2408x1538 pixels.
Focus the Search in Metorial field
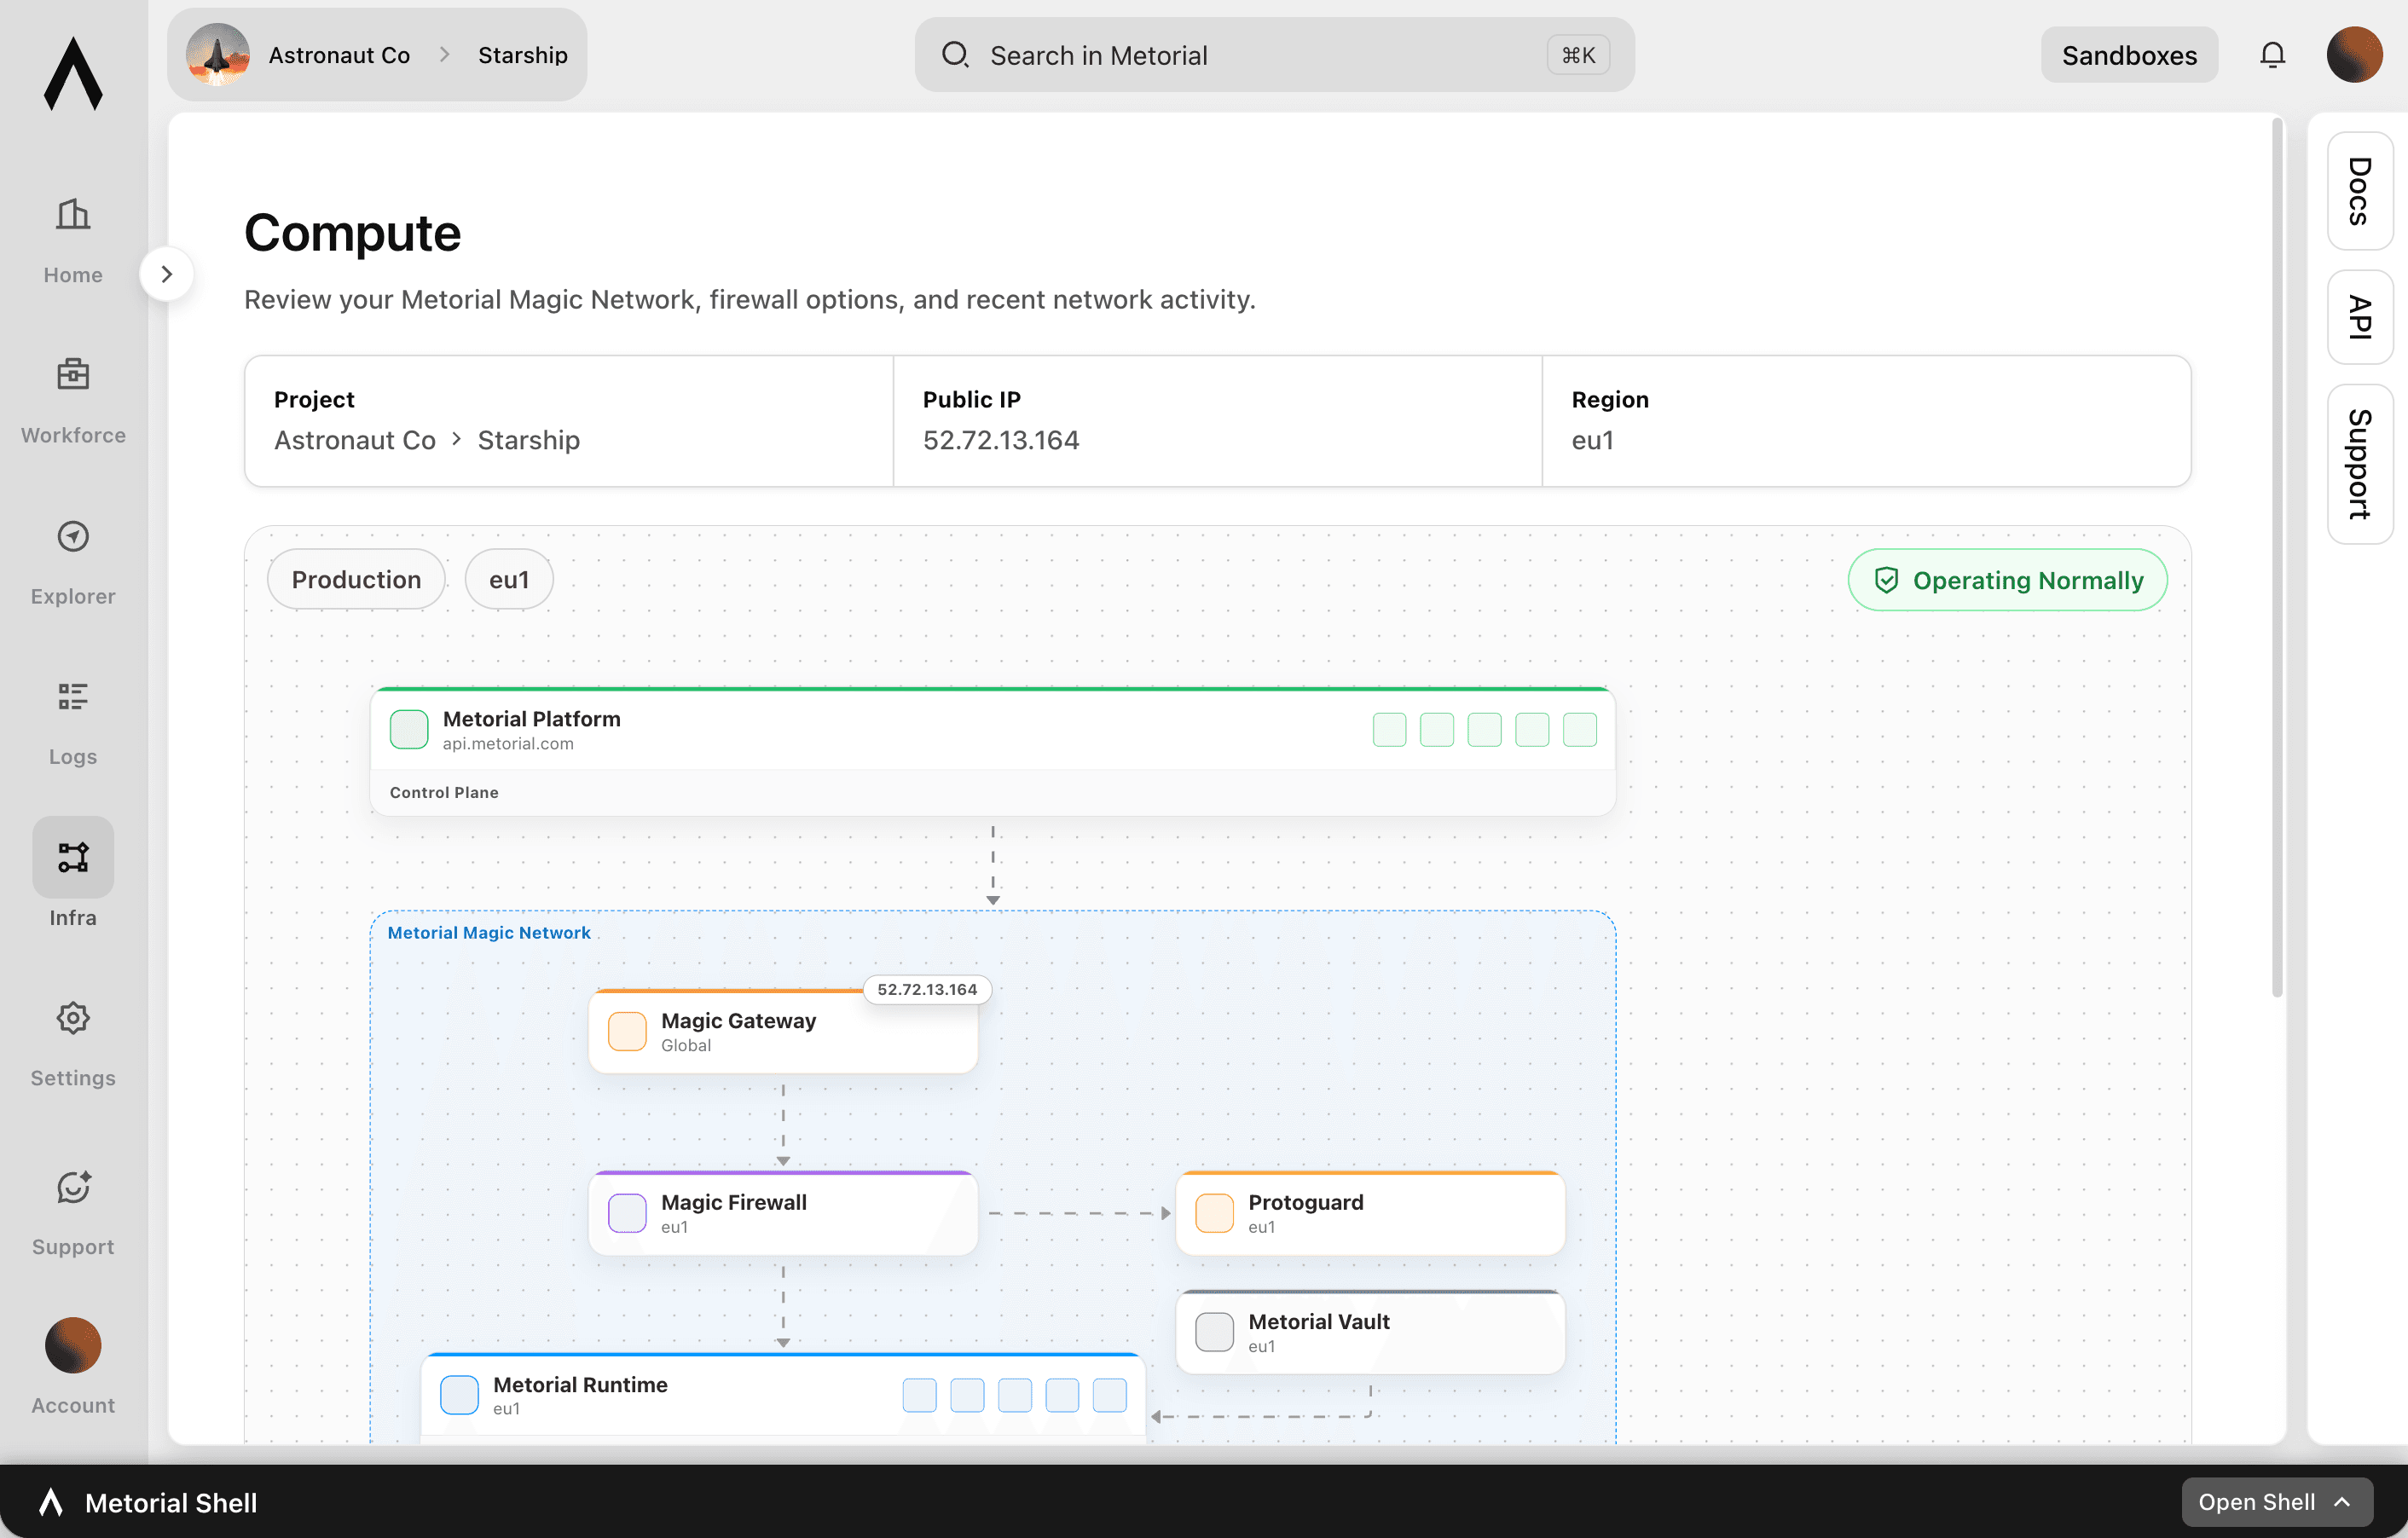pos(1274,55)
